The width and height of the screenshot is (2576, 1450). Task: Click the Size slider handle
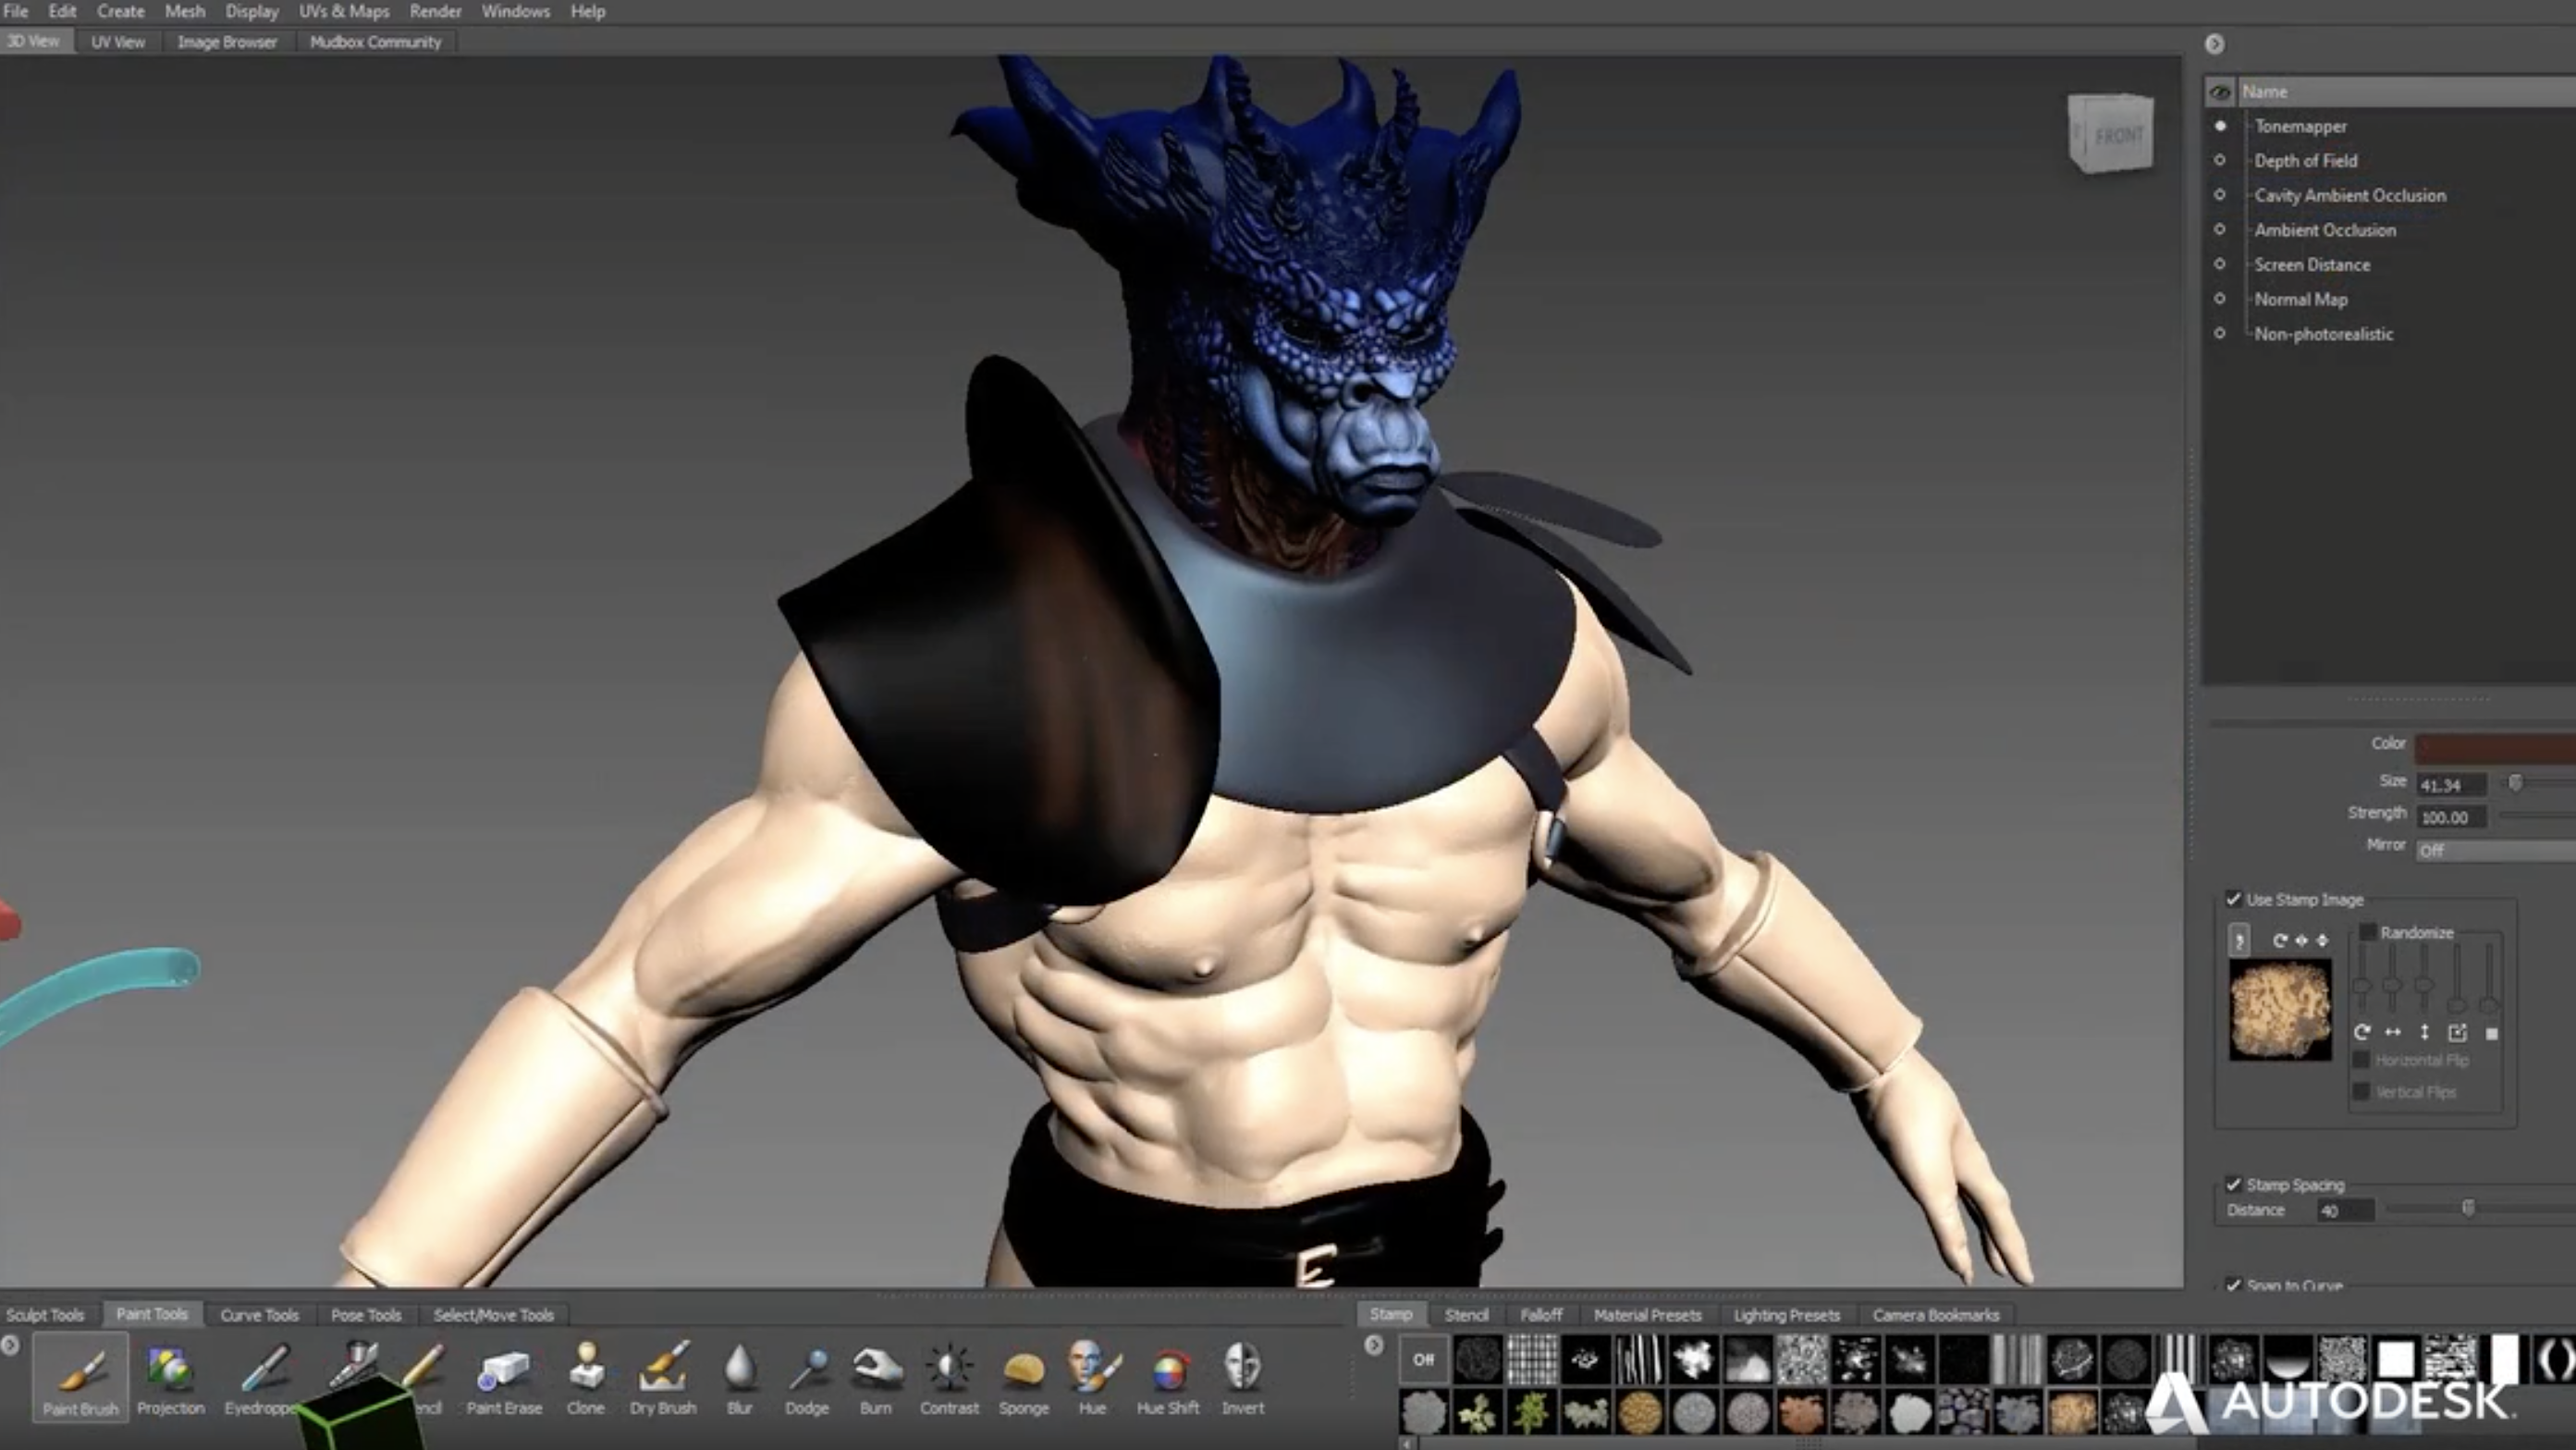click(2516, 782)
